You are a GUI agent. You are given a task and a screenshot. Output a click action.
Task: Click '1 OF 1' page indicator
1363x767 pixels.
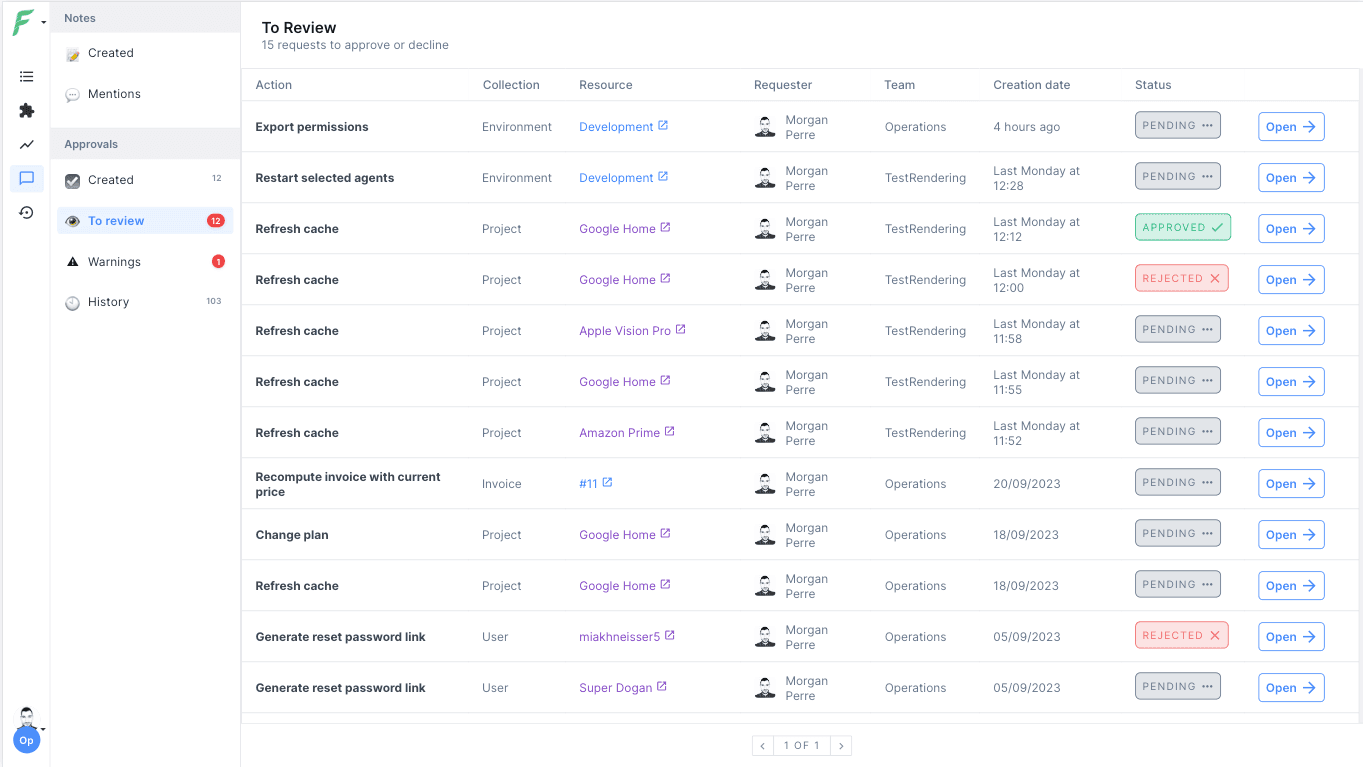pyautogui.click(x=802, y=746)
